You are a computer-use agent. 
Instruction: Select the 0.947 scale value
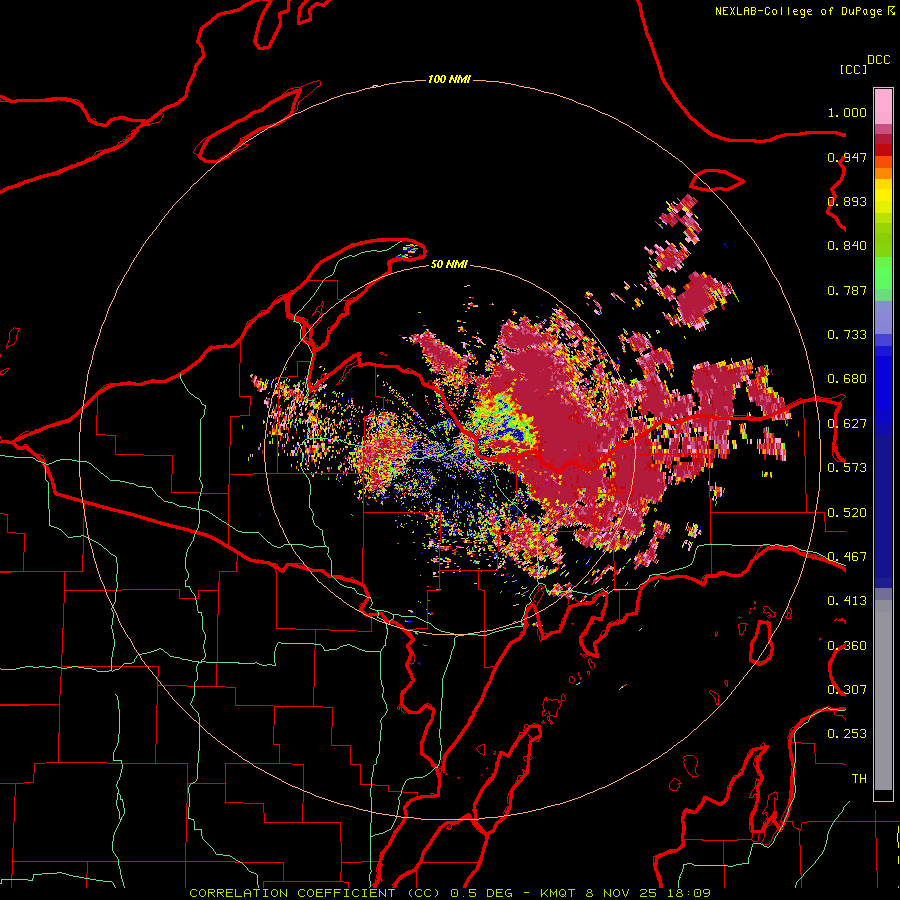(x=847, y=157)
